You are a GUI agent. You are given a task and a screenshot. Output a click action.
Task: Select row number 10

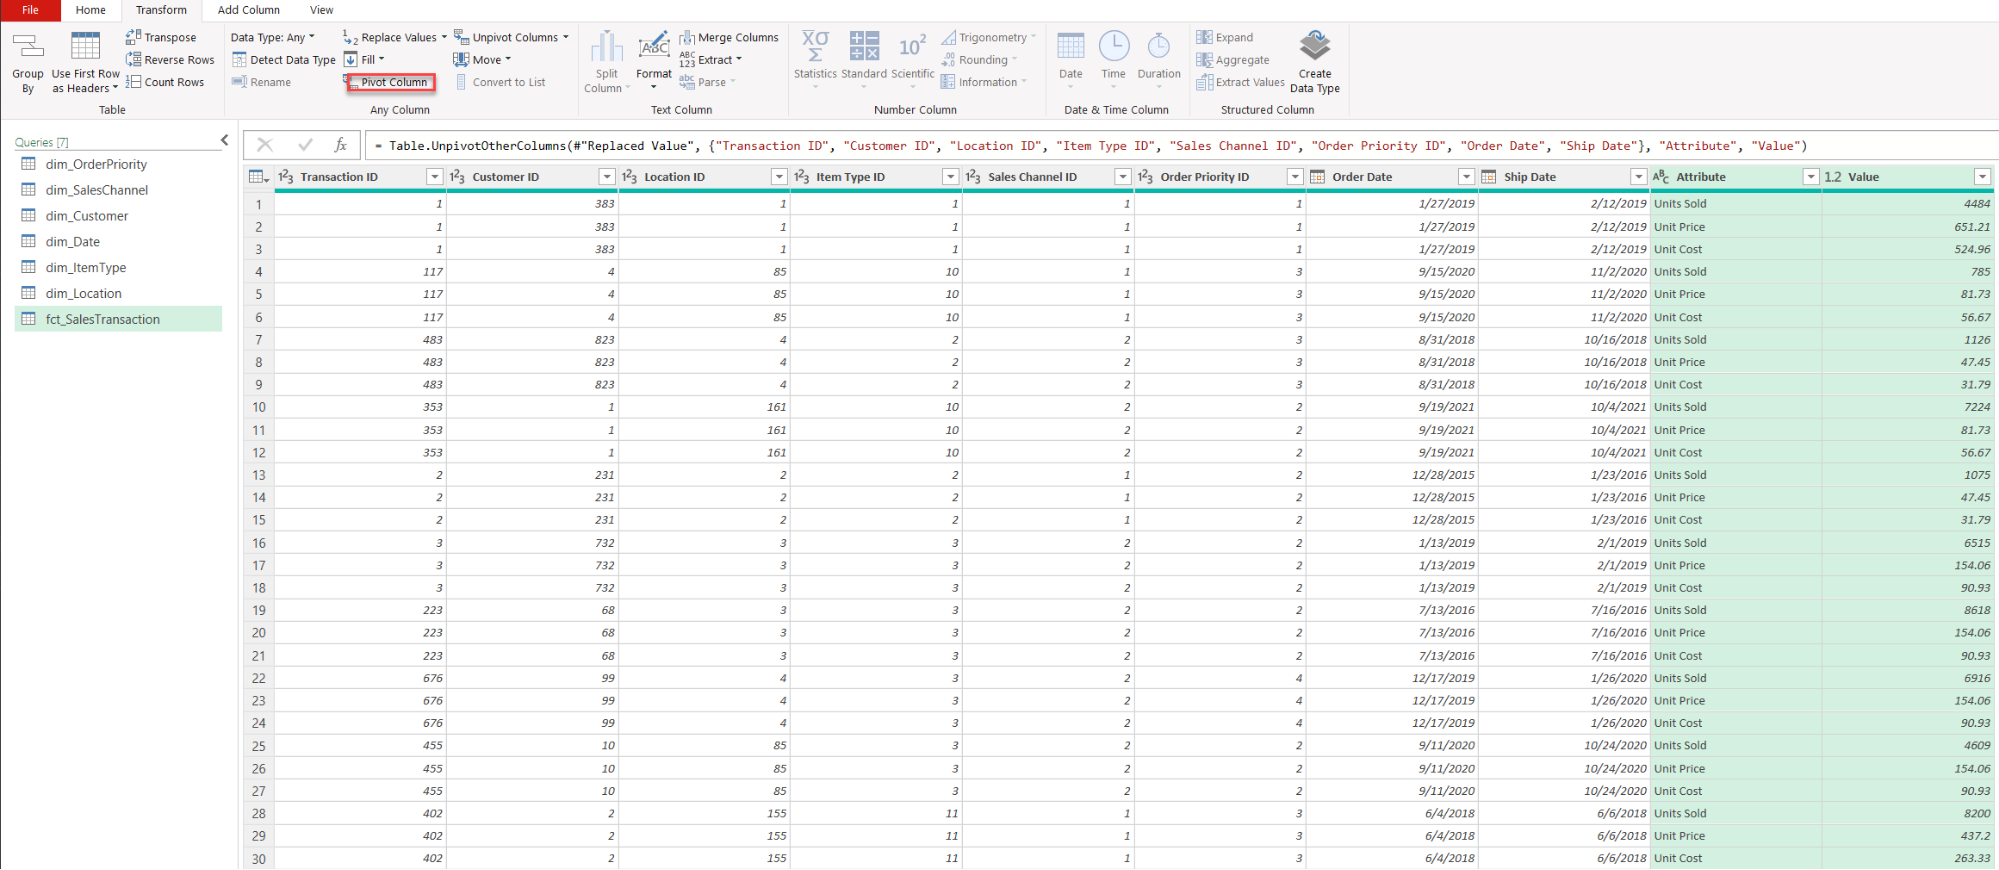click(259, 407)
